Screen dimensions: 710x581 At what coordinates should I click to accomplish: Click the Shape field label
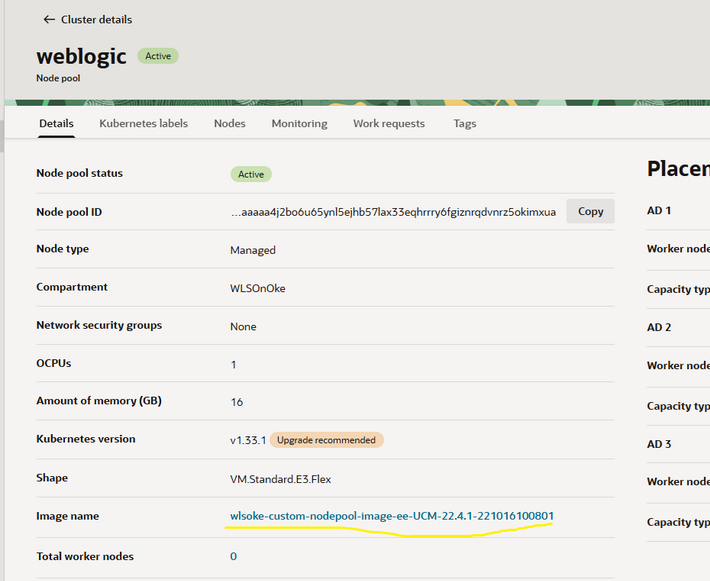tap(52, 478)
